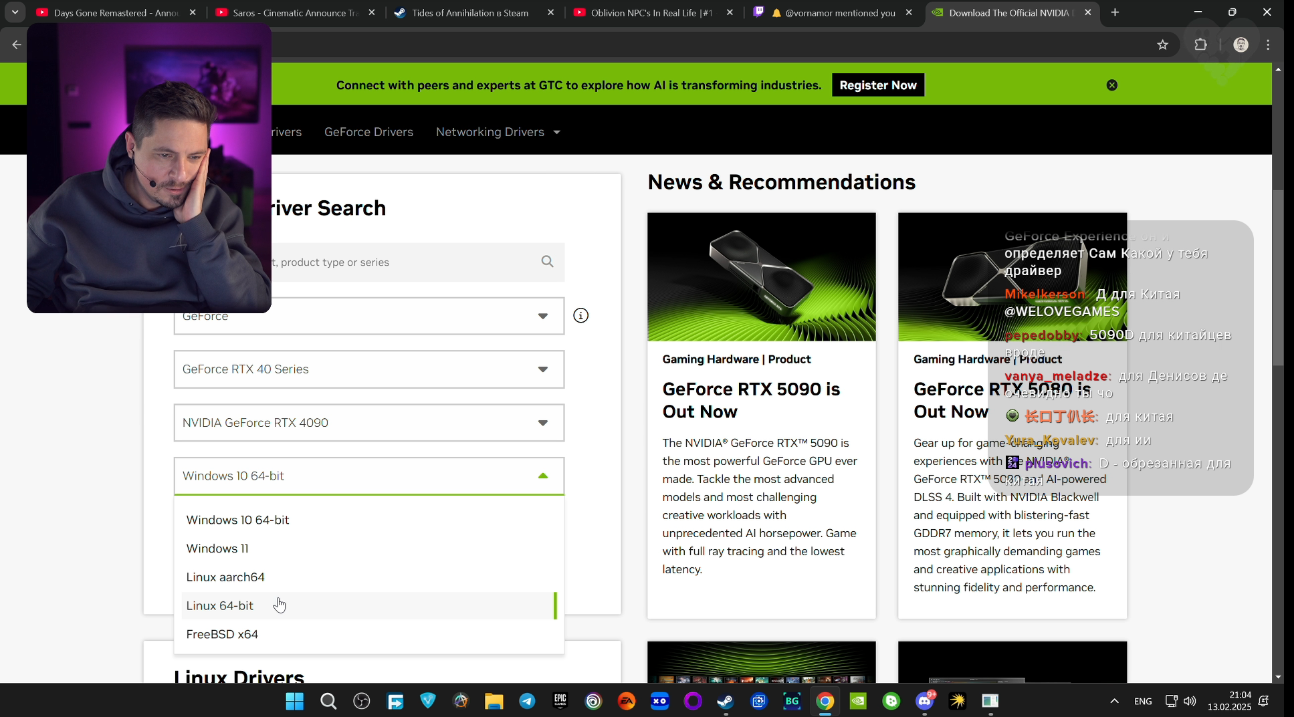Choose Linux aarch64 from the OS list
Image resolution: width=1294 pixels, height=717 pixels.
[369, 577]
